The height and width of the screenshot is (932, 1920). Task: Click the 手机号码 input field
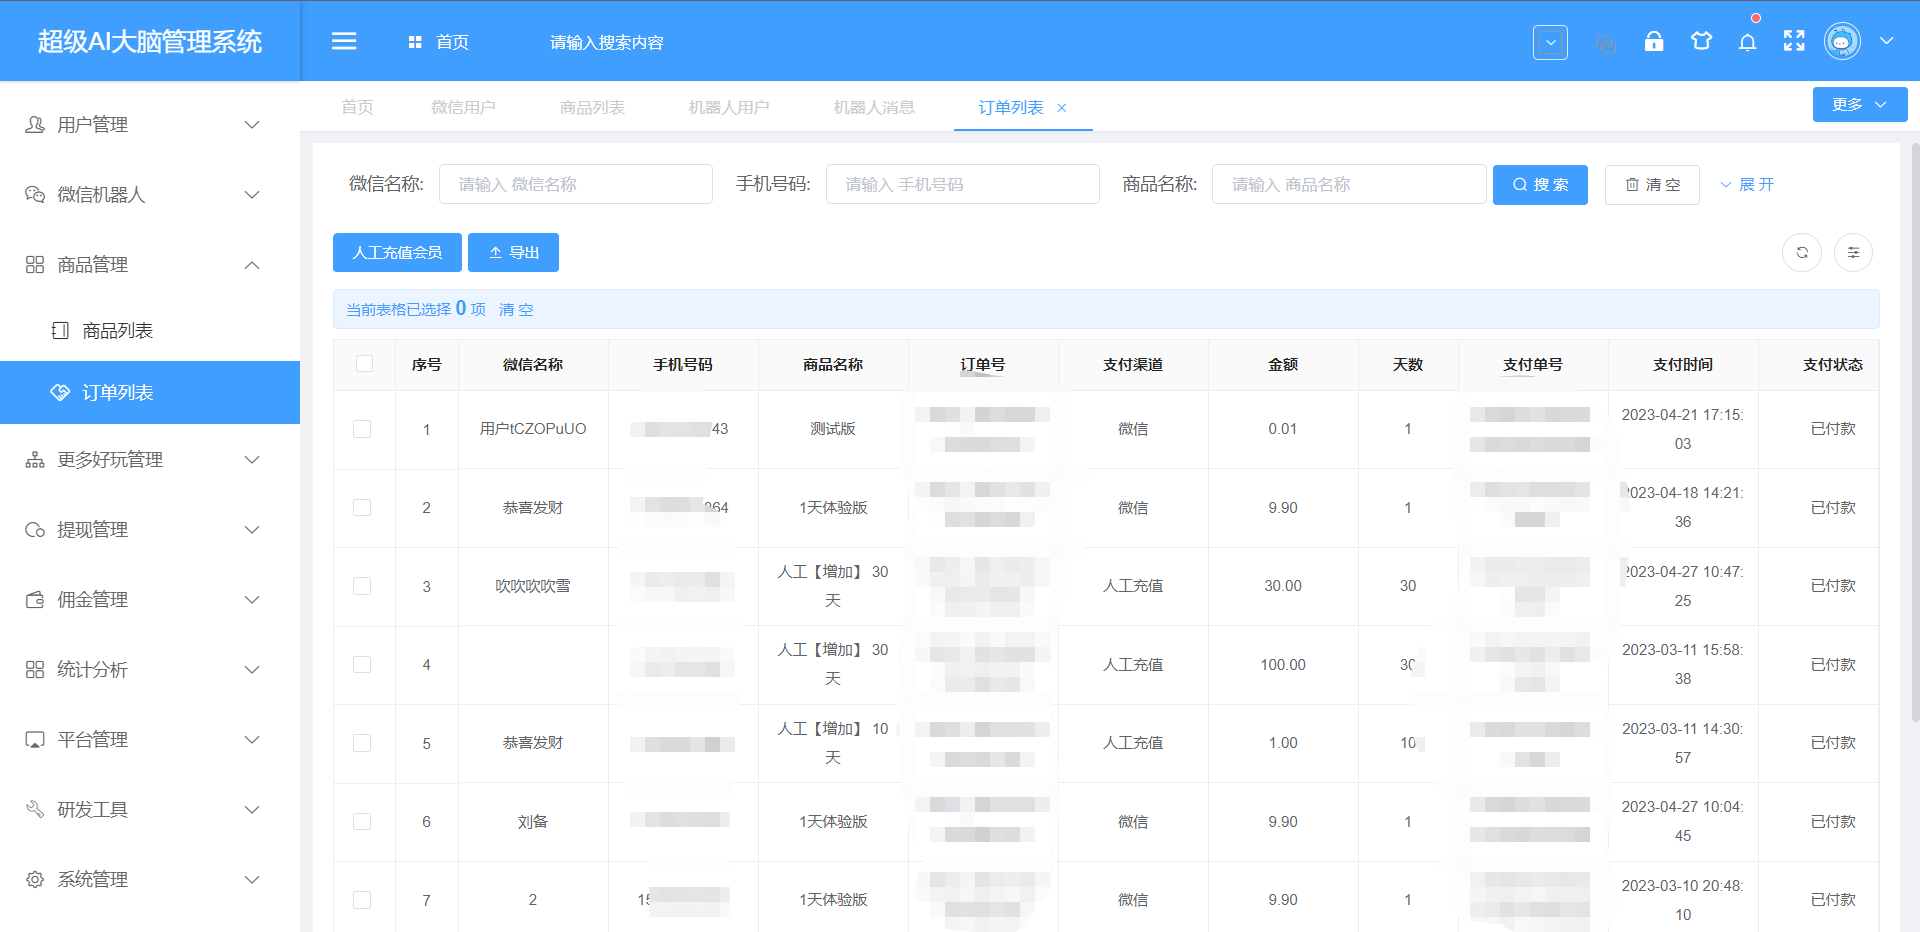pos(962,185)
